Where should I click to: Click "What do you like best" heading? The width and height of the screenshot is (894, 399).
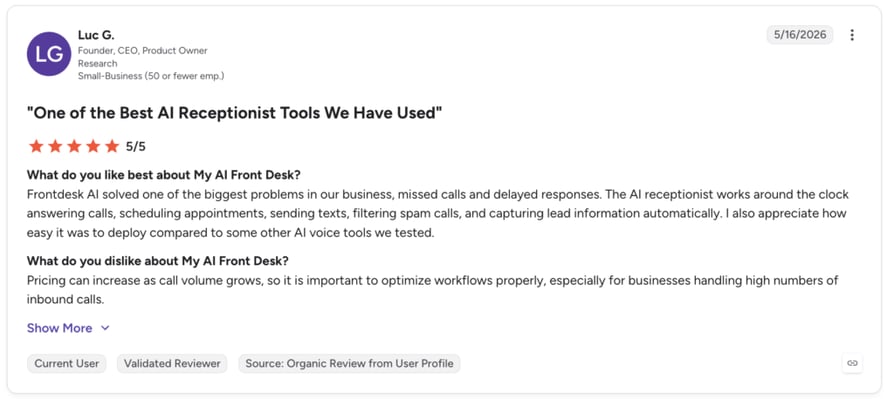164,174
